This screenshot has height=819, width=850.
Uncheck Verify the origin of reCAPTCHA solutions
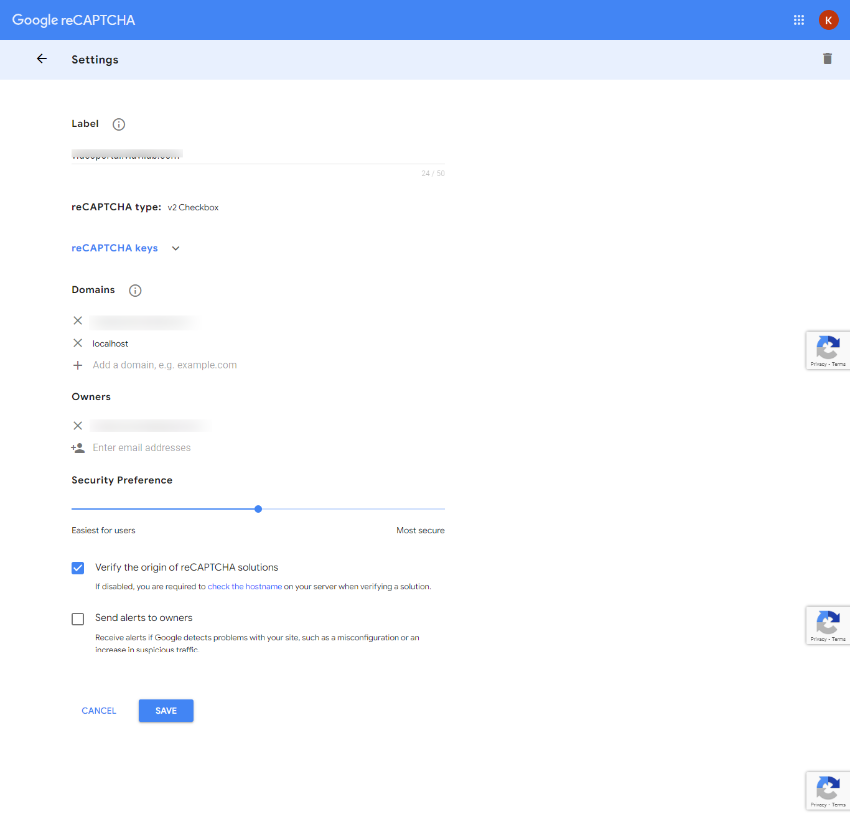point(78,568)
